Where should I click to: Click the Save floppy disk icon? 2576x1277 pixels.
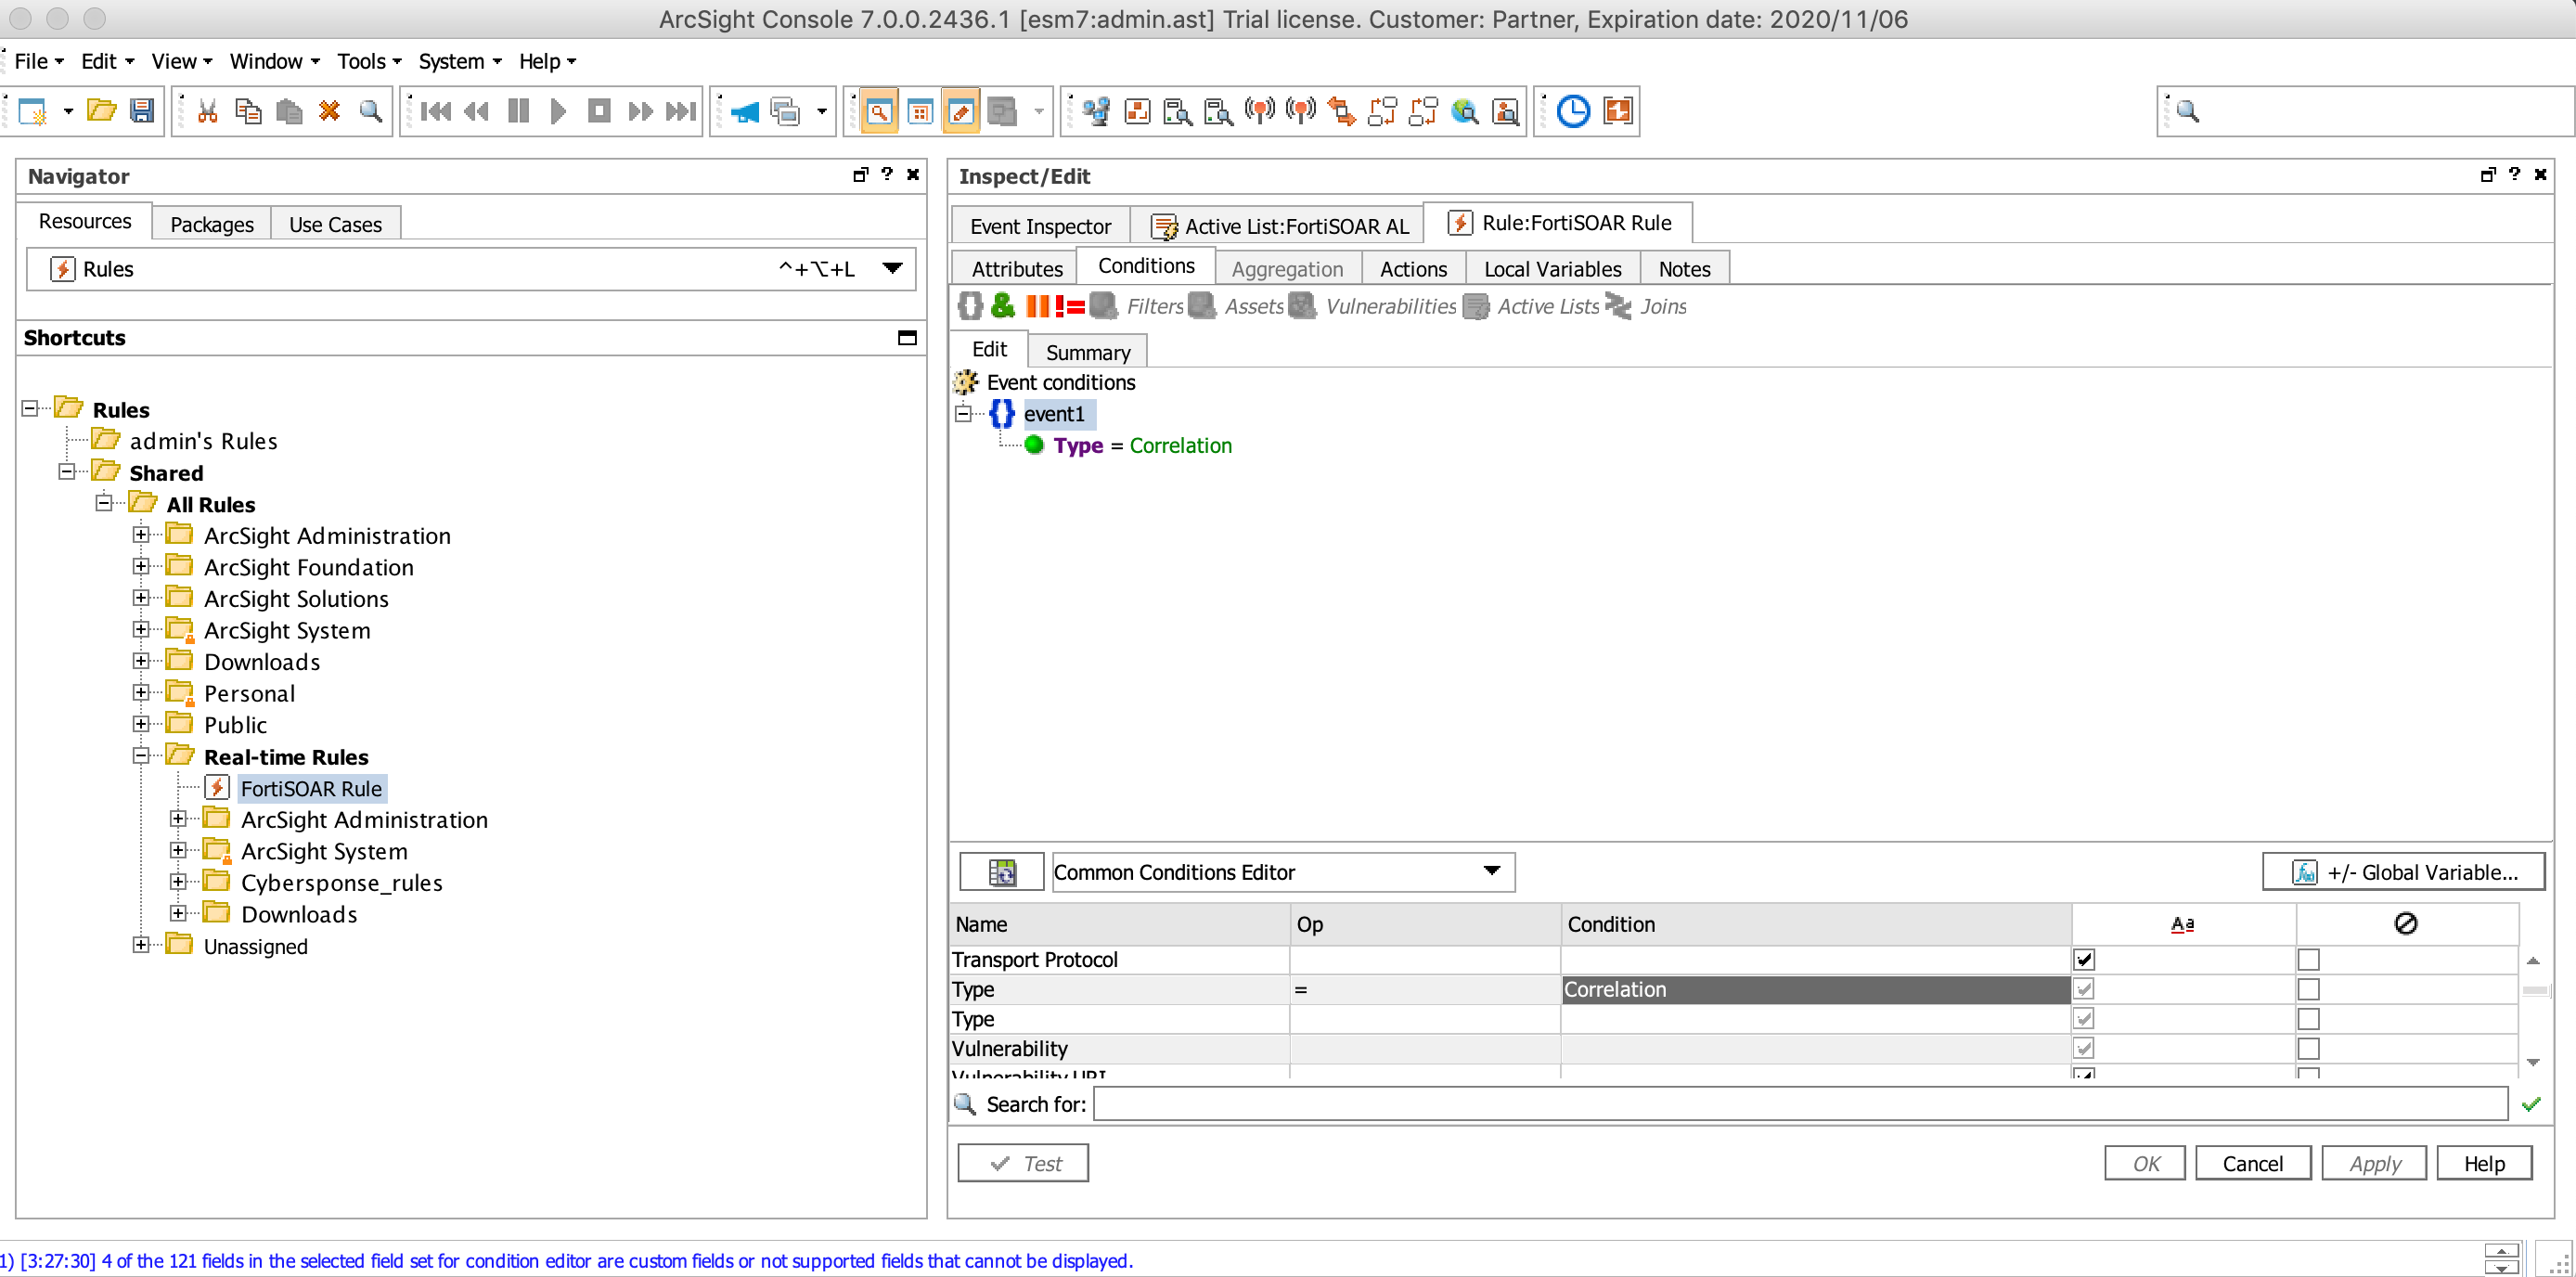[142, 111]
